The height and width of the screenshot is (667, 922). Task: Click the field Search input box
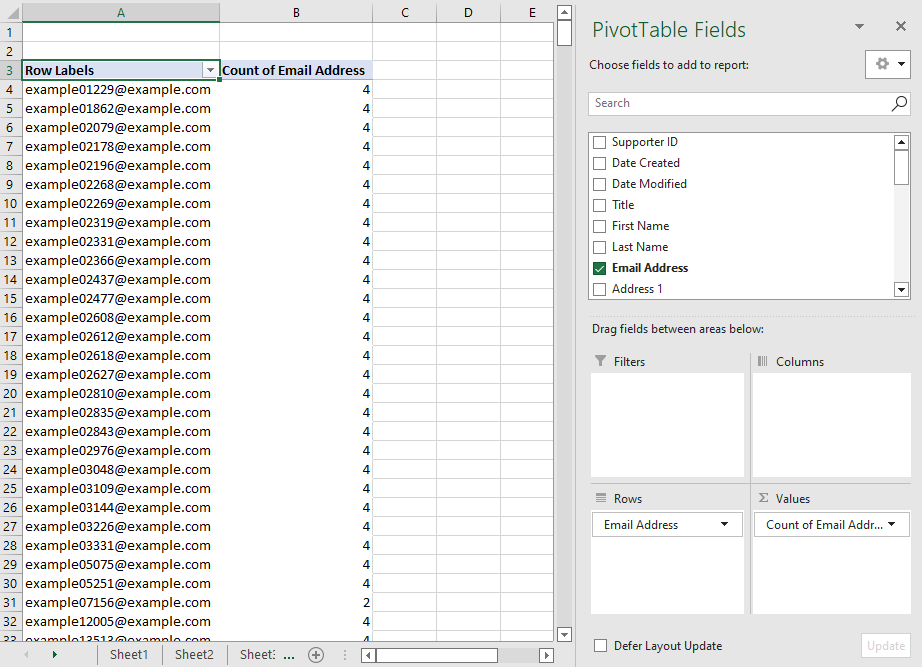coord(738,103)
